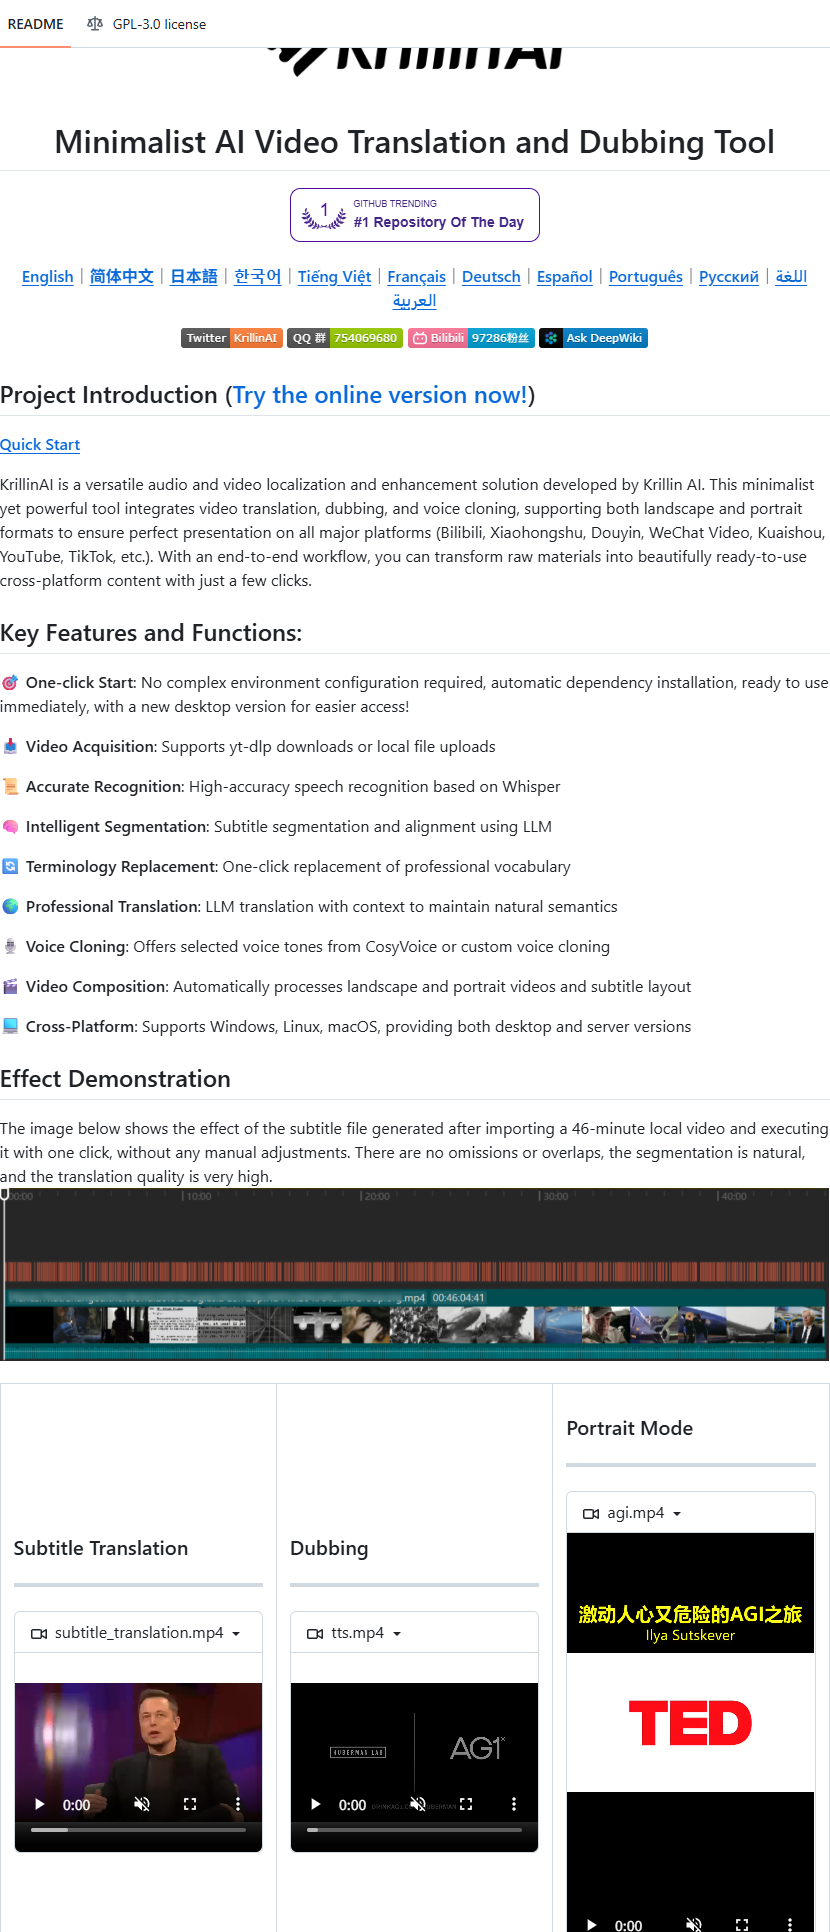Click the subtitle_translation.mp4 progress bar
Screen dimensions: 830x1932
point(138,1830)
